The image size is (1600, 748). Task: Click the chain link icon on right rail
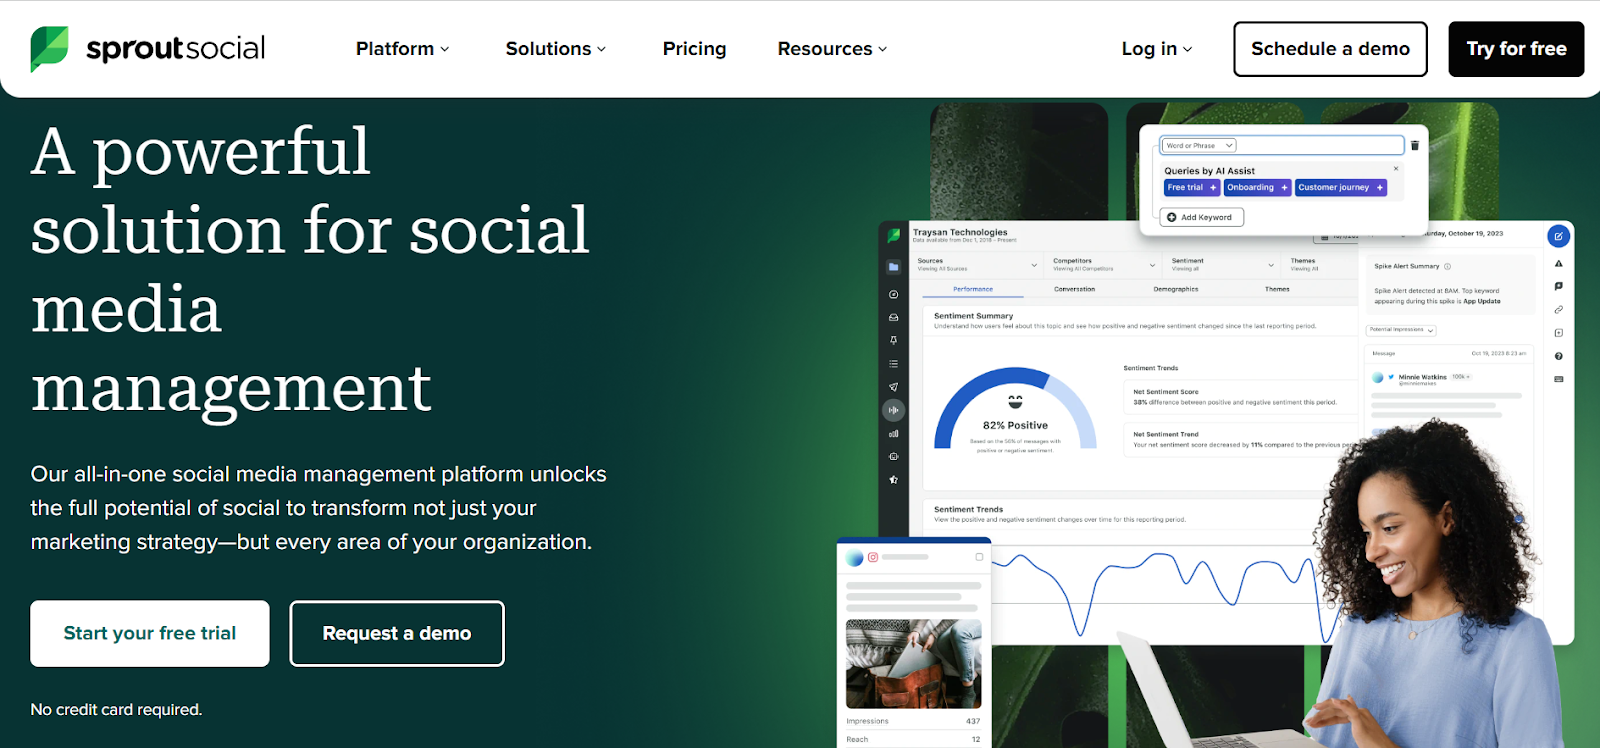(x=1558, y=310)
